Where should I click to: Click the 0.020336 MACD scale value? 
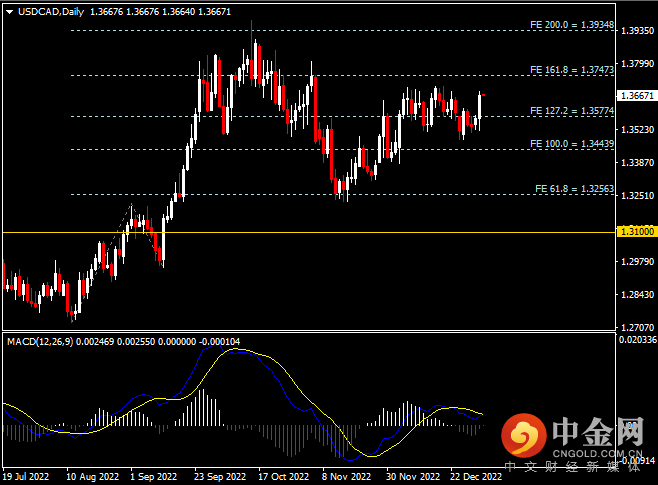coord(637,340)
